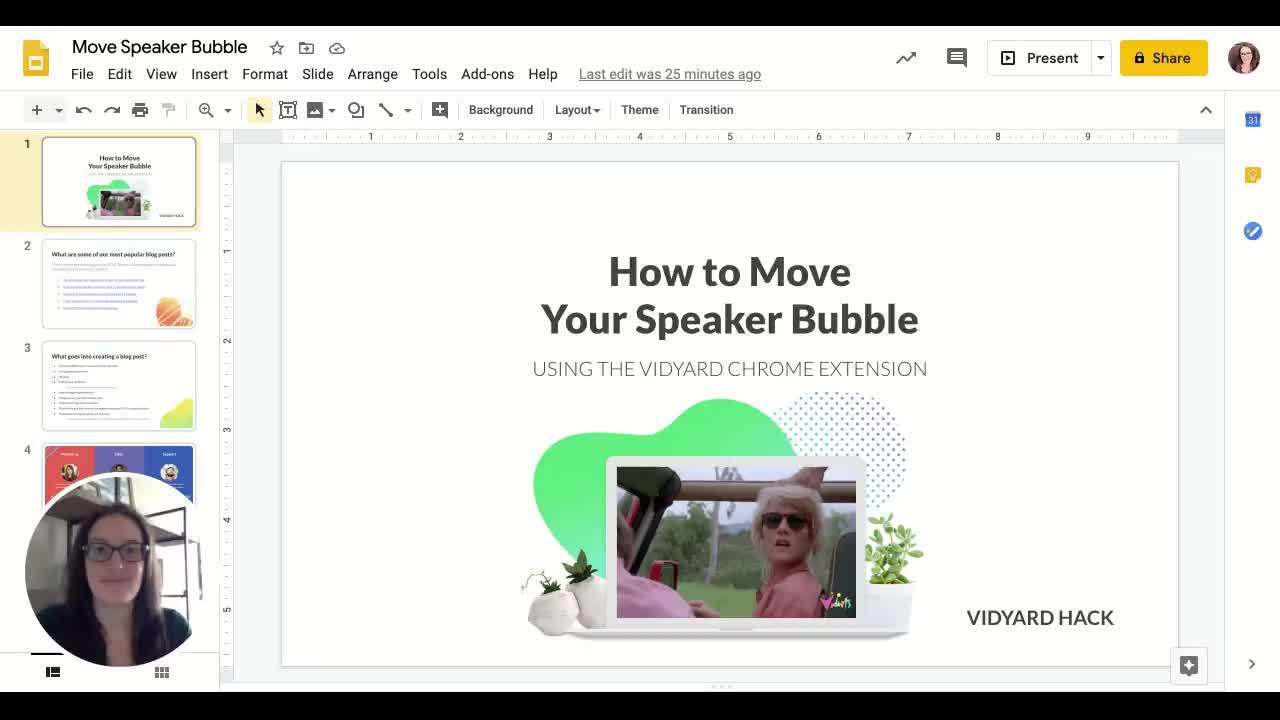This screenshot has height=720, width=1280.
Task: Switch to grid view
Action: click(x=162, y=672)
